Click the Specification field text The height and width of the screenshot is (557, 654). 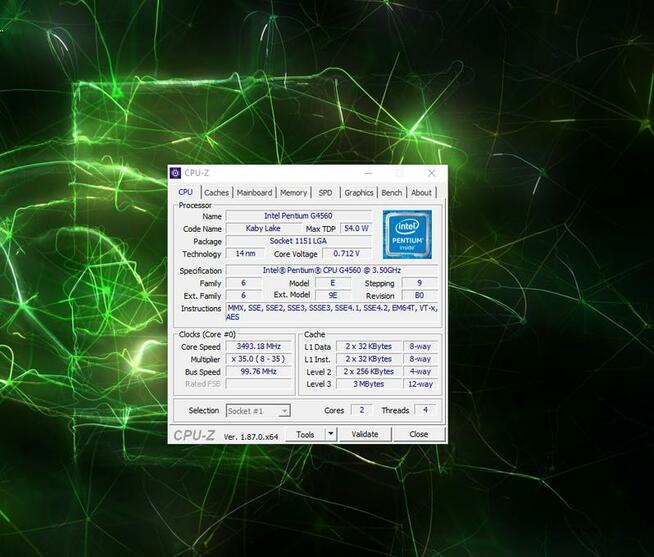332,270
